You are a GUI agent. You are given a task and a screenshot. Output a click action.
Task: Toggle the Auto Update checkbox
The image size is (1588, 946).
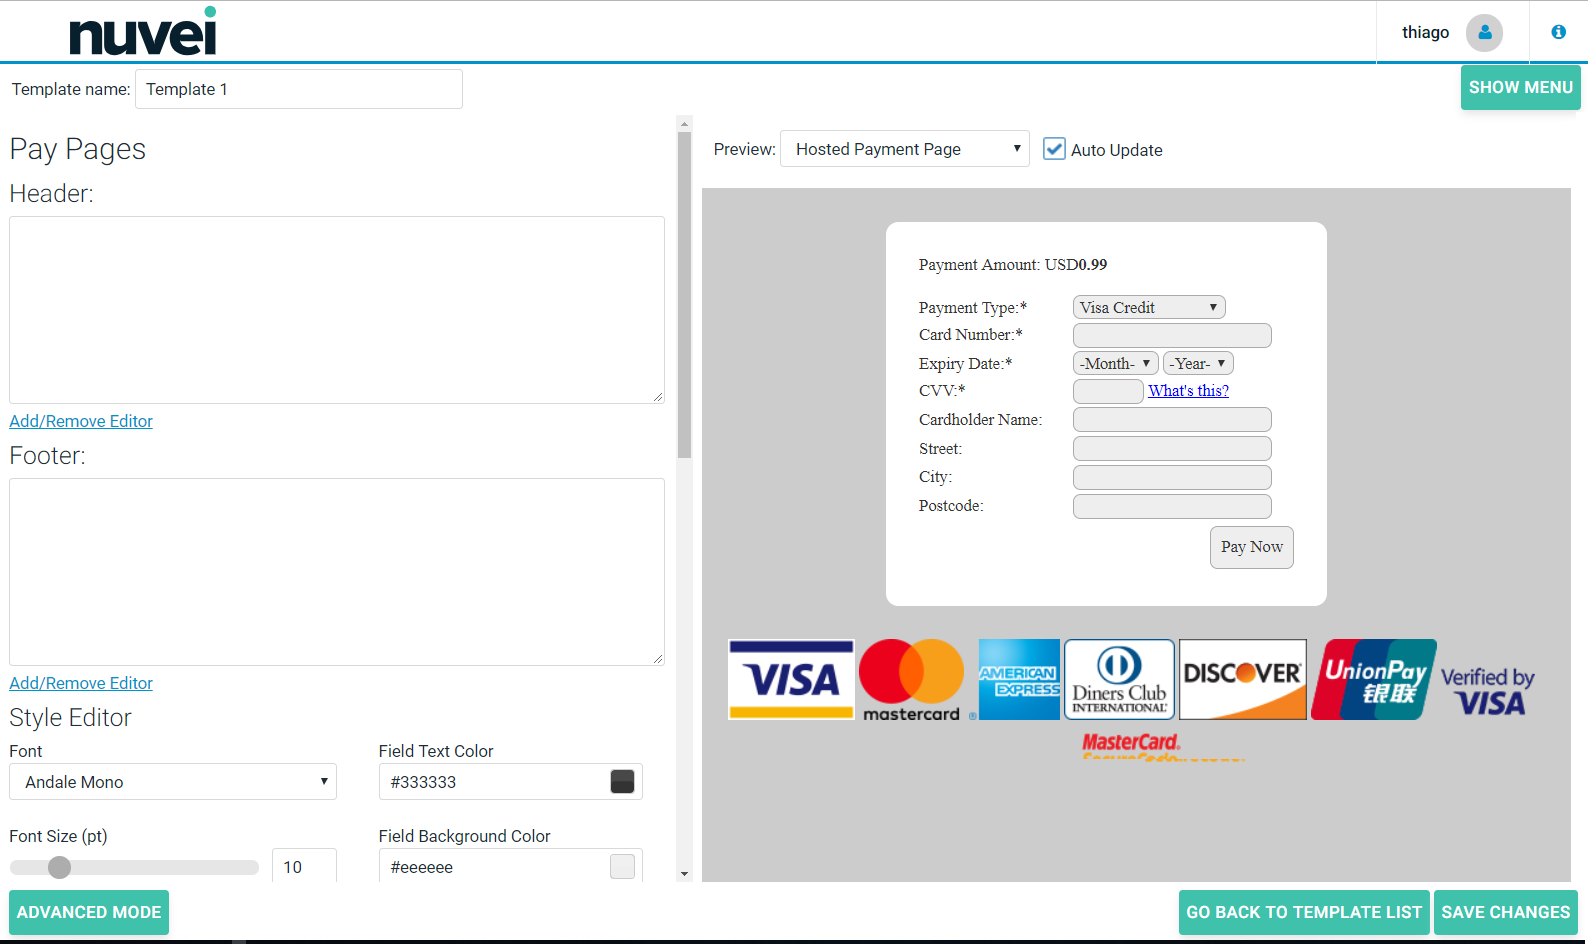click(x=1054, y=149)
